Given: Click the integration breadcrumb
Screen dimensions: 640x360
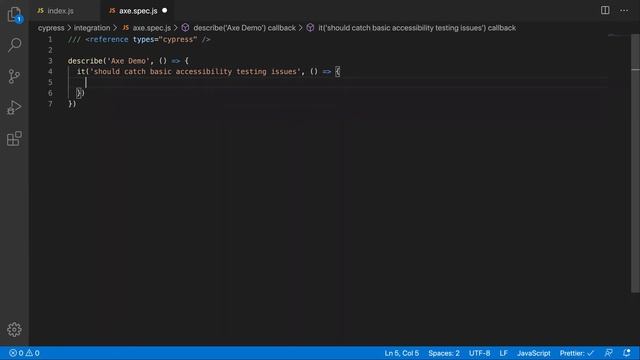Looking at the screenshot, I should [x=92, y=28].
